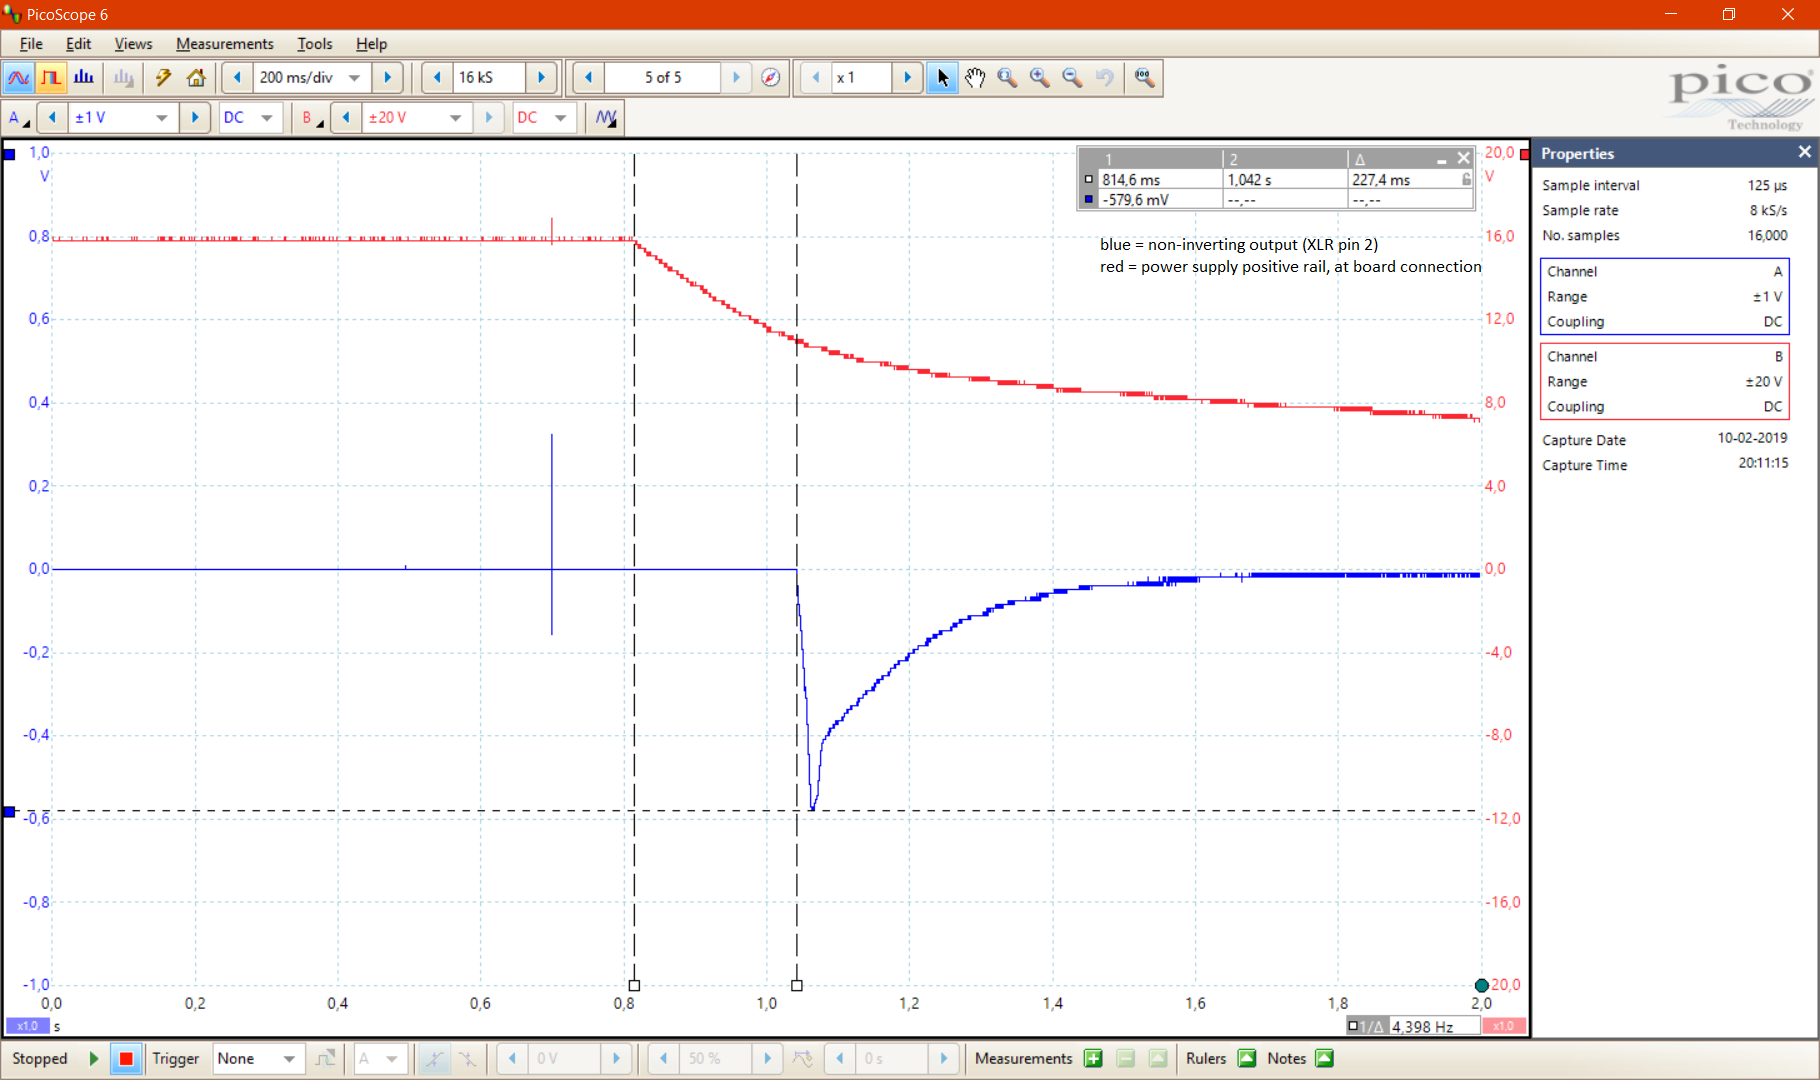The height and width of the screenshot is (1080, 1820).
Task: Open the Trigger mode None dropdown
Action: [x=289, y=1058]
